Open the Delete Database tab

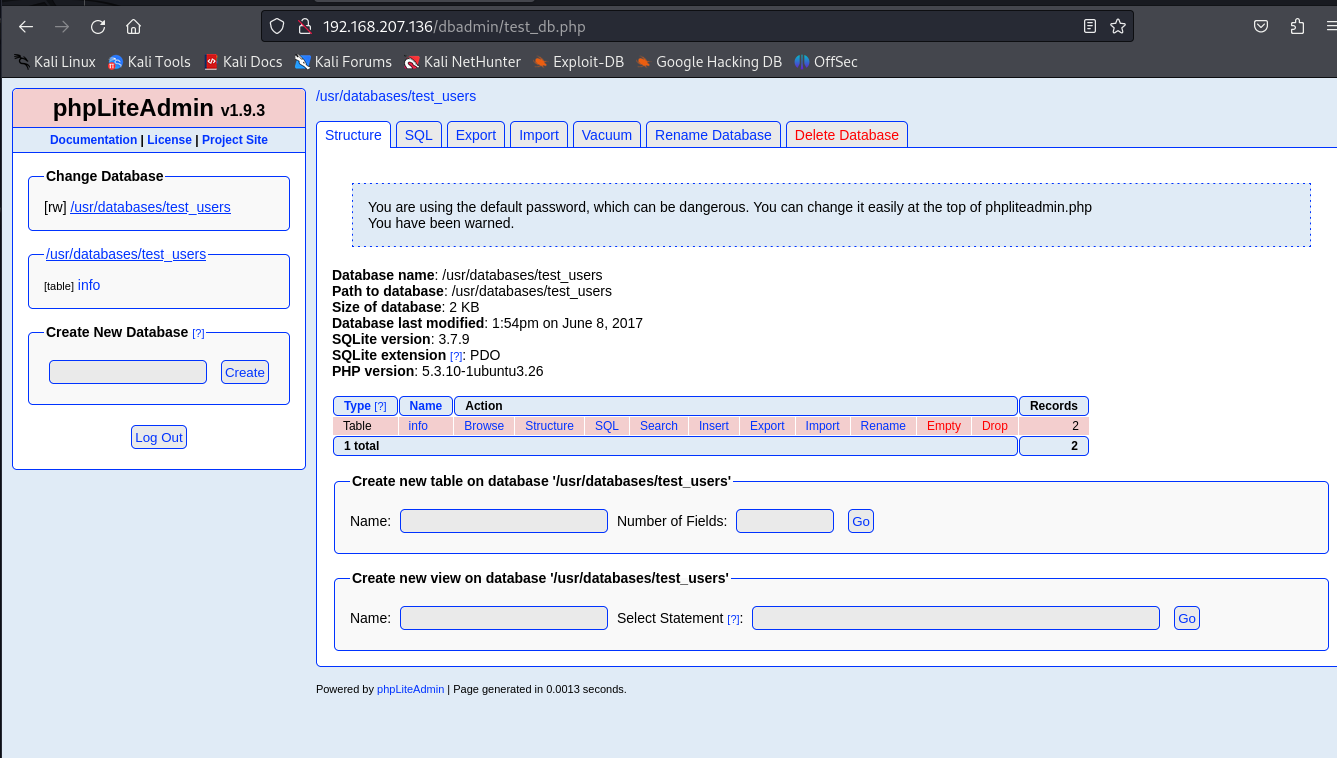pos(847,135)
